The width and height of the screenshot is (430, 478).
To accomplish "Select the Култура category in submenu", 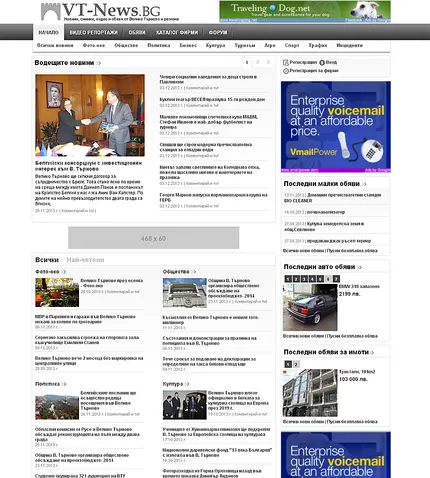I will tap(215, 45).
